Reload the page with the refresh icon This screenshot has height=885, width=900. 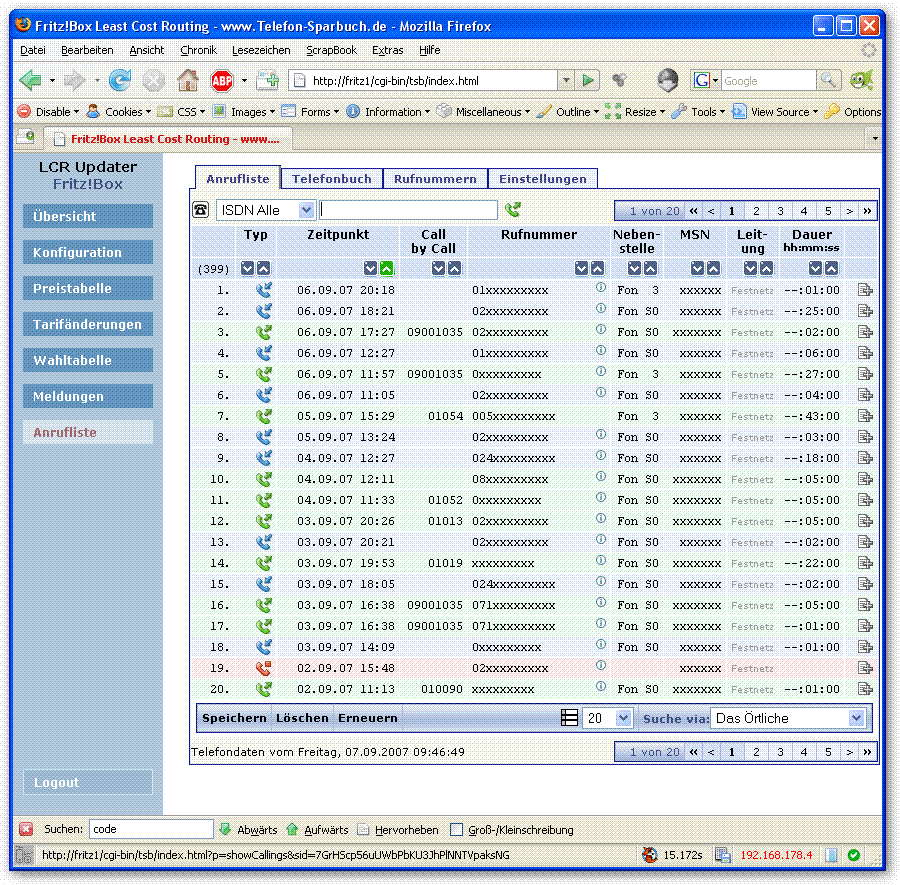coord(120,80)
